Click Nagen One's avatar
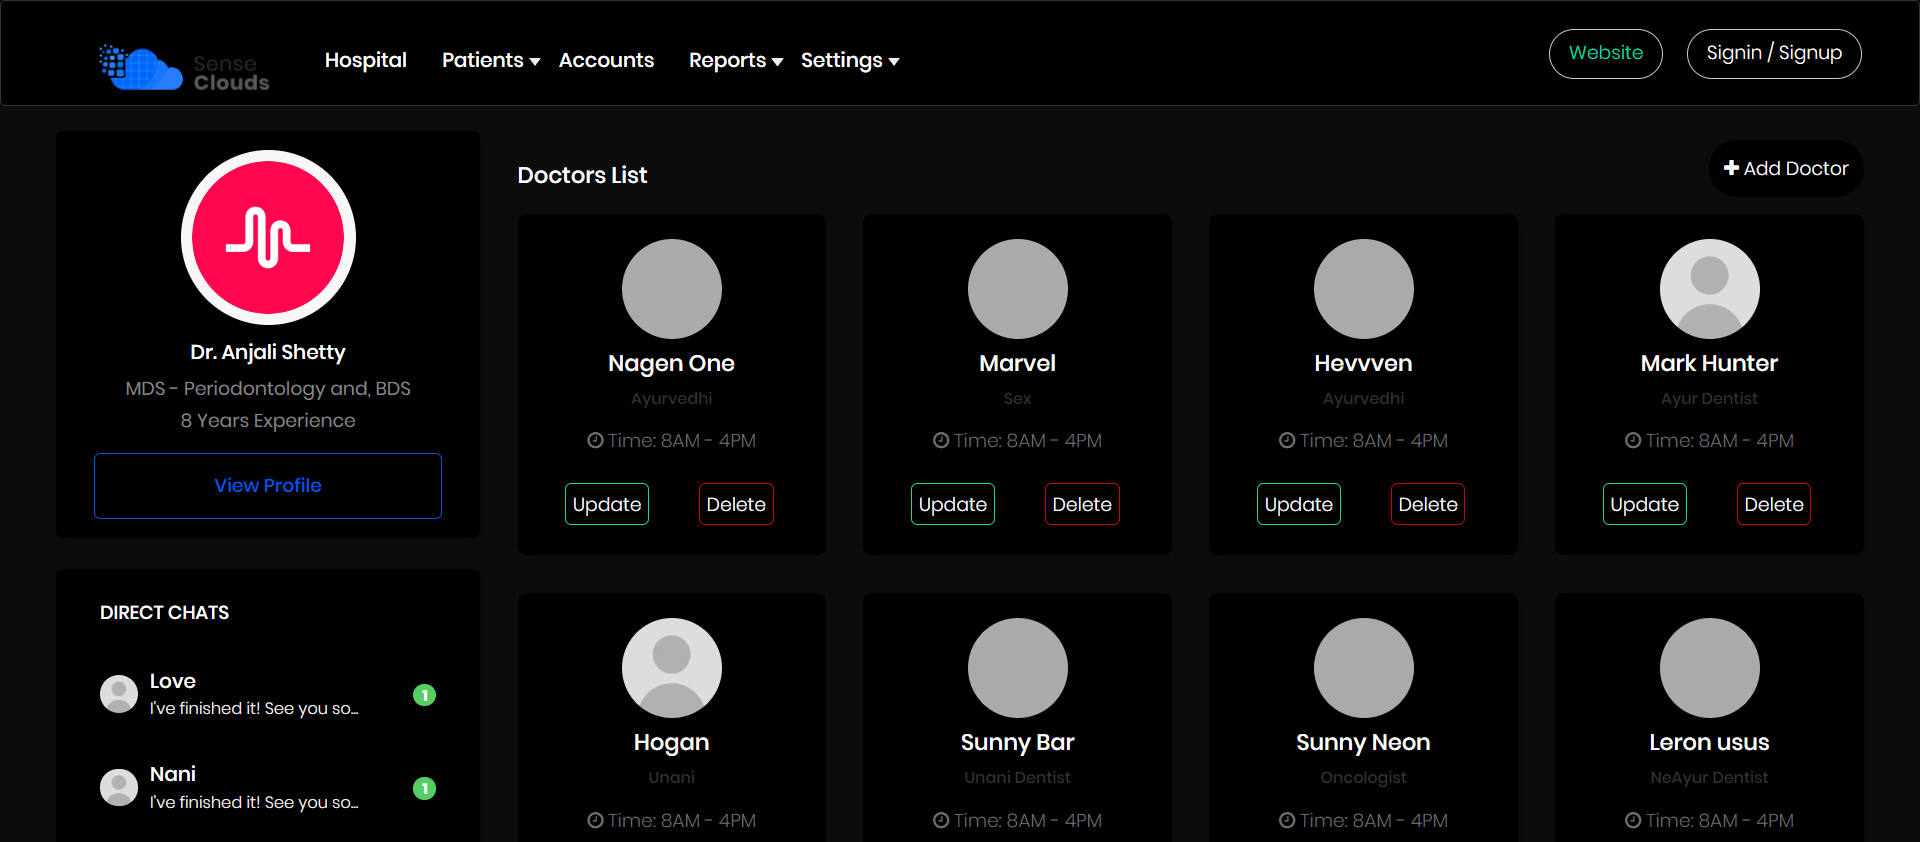This screenshot has width=1920, height=842. coord(672,289)
